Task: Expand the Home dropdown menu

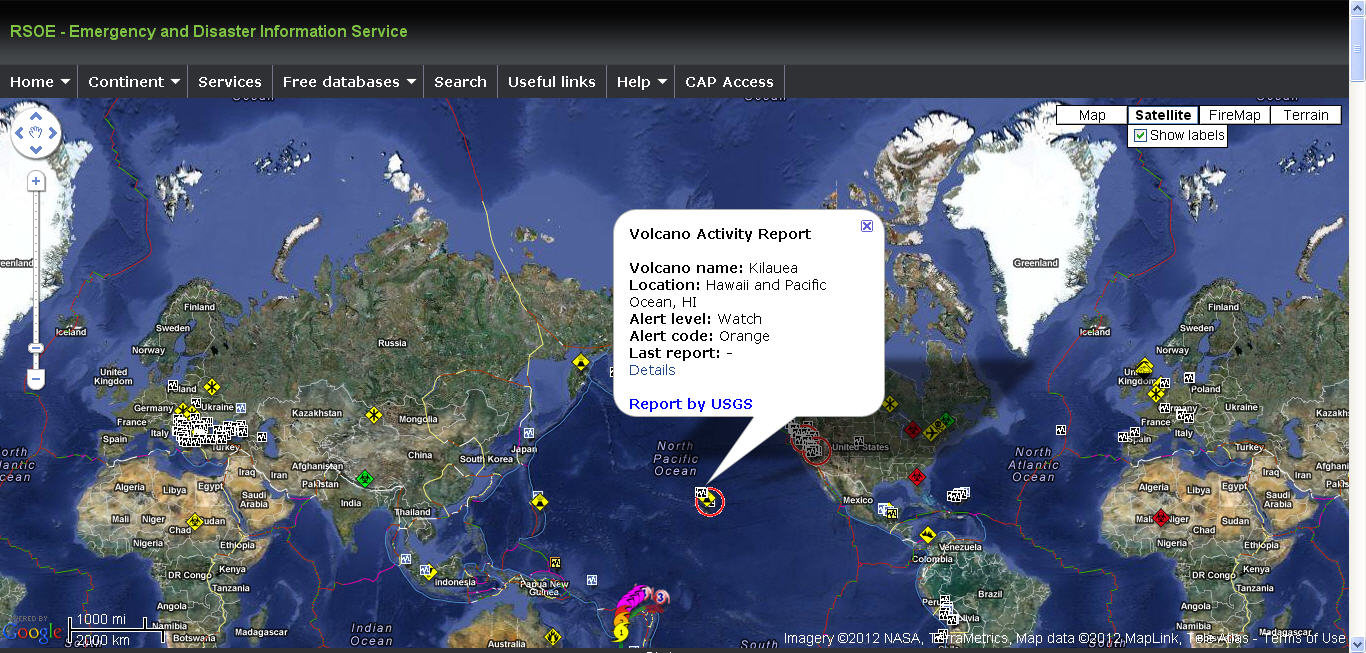Action: pos(40,82)
